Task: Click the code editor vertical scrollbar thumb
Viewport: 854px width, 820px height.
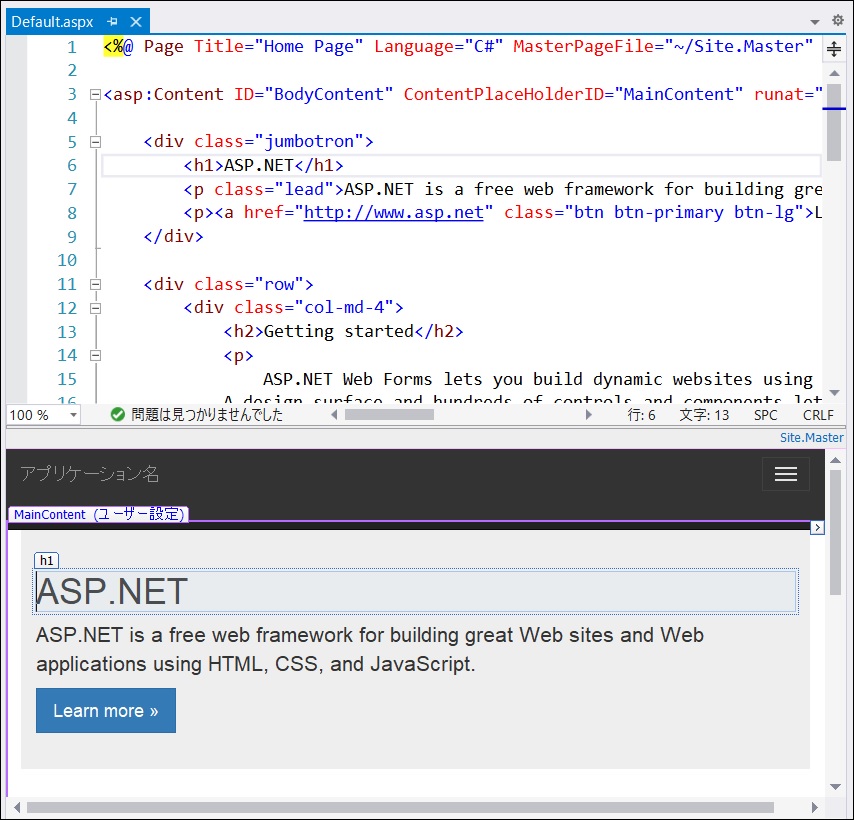Action: click(x=834, y=123)
